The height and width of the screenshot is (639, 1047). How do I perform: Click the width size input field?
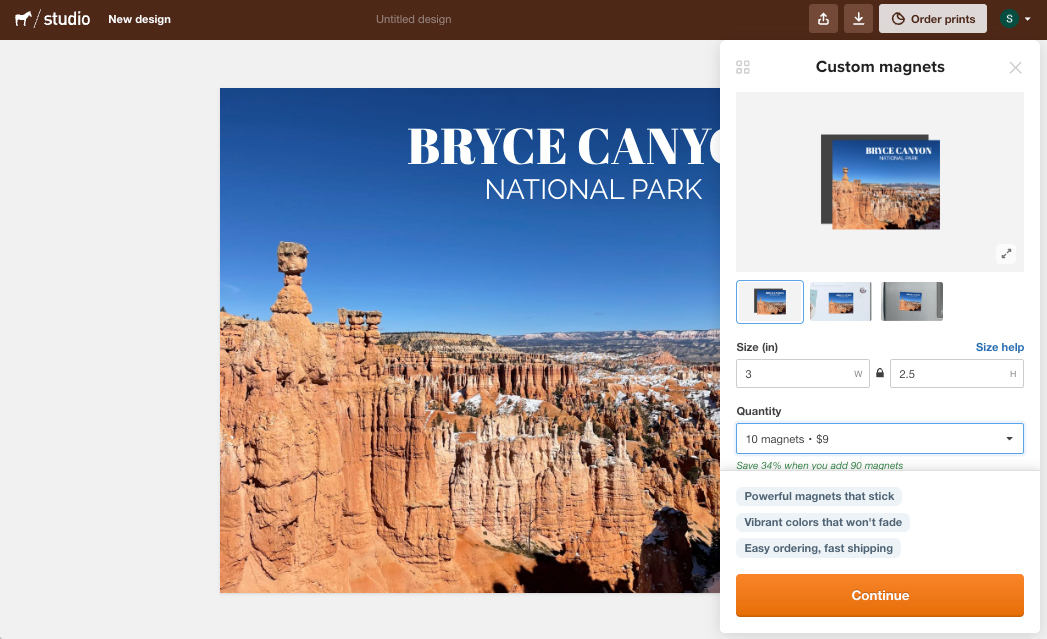tap(795, 374)
